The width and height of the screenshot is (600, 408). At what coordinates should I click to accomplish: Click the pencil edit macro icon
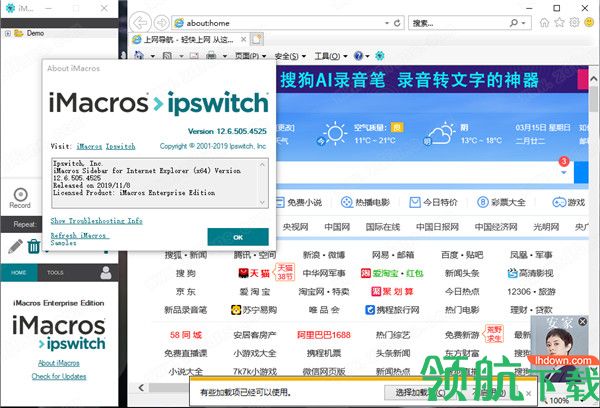(x=15, y=246)
